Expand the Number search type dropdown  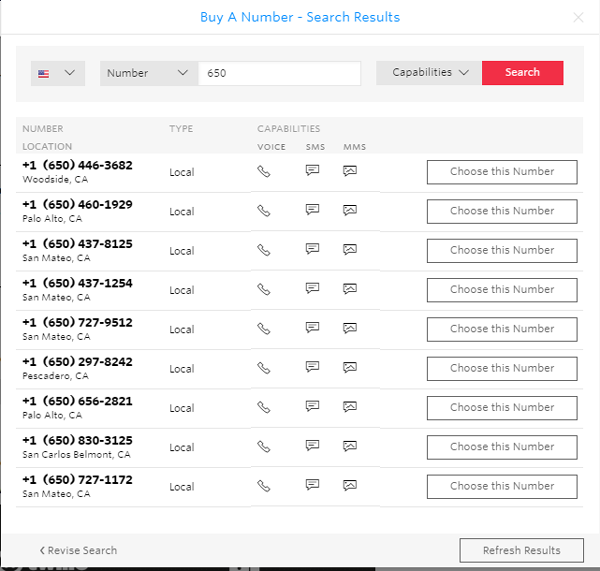tap(148, 73)
